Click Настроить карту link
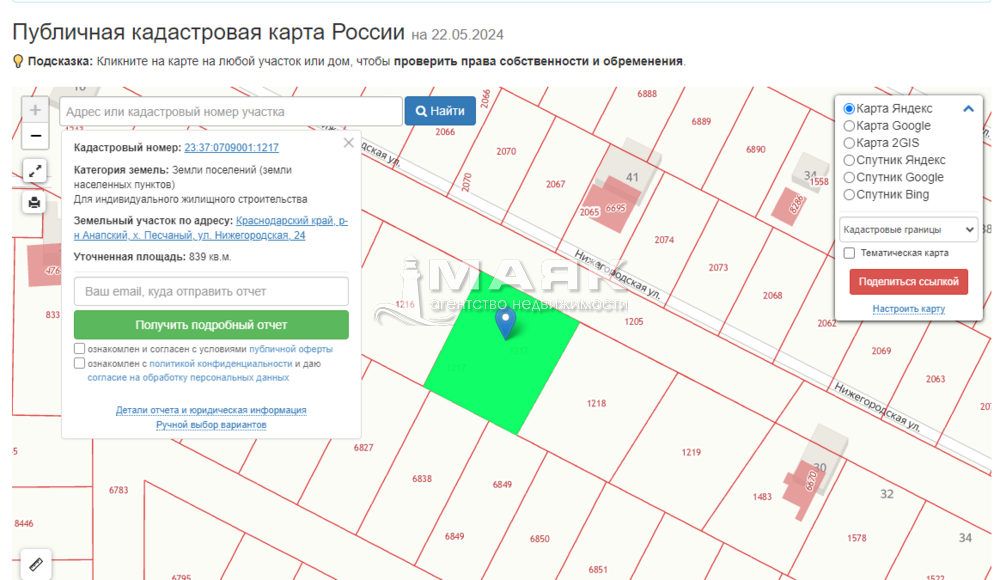 [908, 309]
